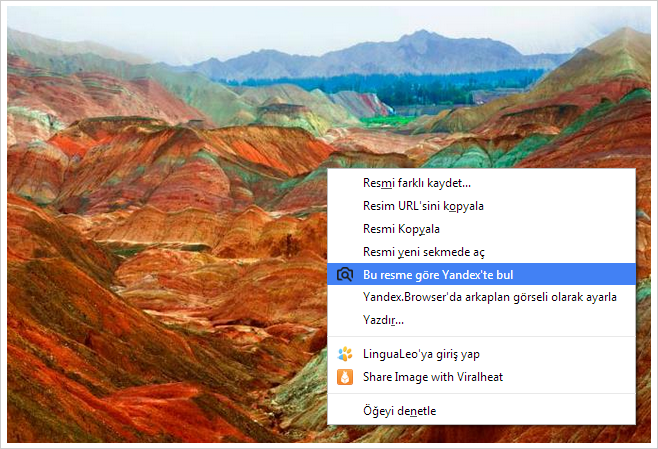This screenshot has height=449, width=658.
Task: Click the LinguaLeo paw icon
Action: click(x=345, y=354)
